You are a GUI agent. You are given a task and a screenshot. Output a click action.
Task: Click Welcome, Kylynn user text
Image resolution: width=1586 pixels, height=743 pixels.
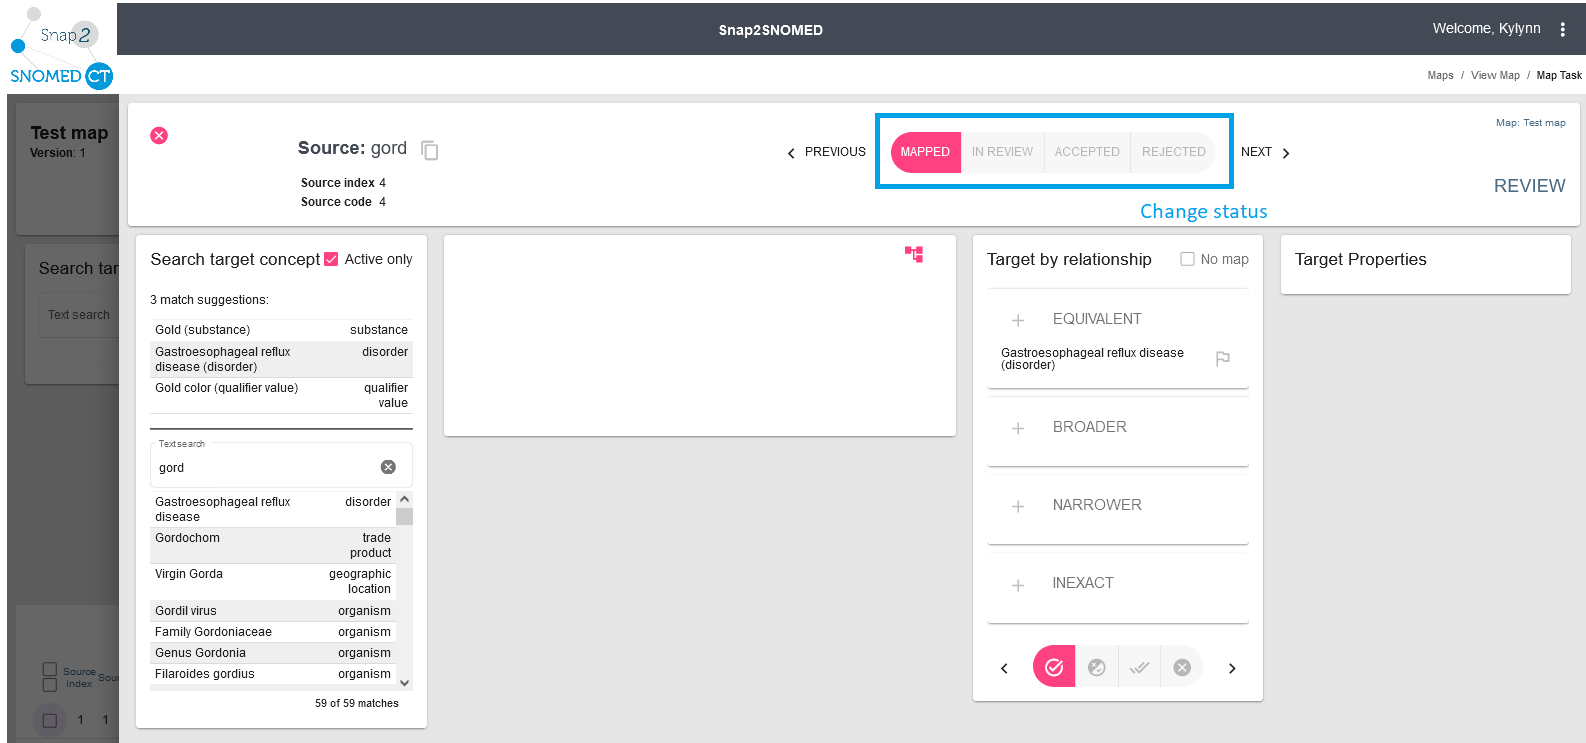click(1486, 28)
